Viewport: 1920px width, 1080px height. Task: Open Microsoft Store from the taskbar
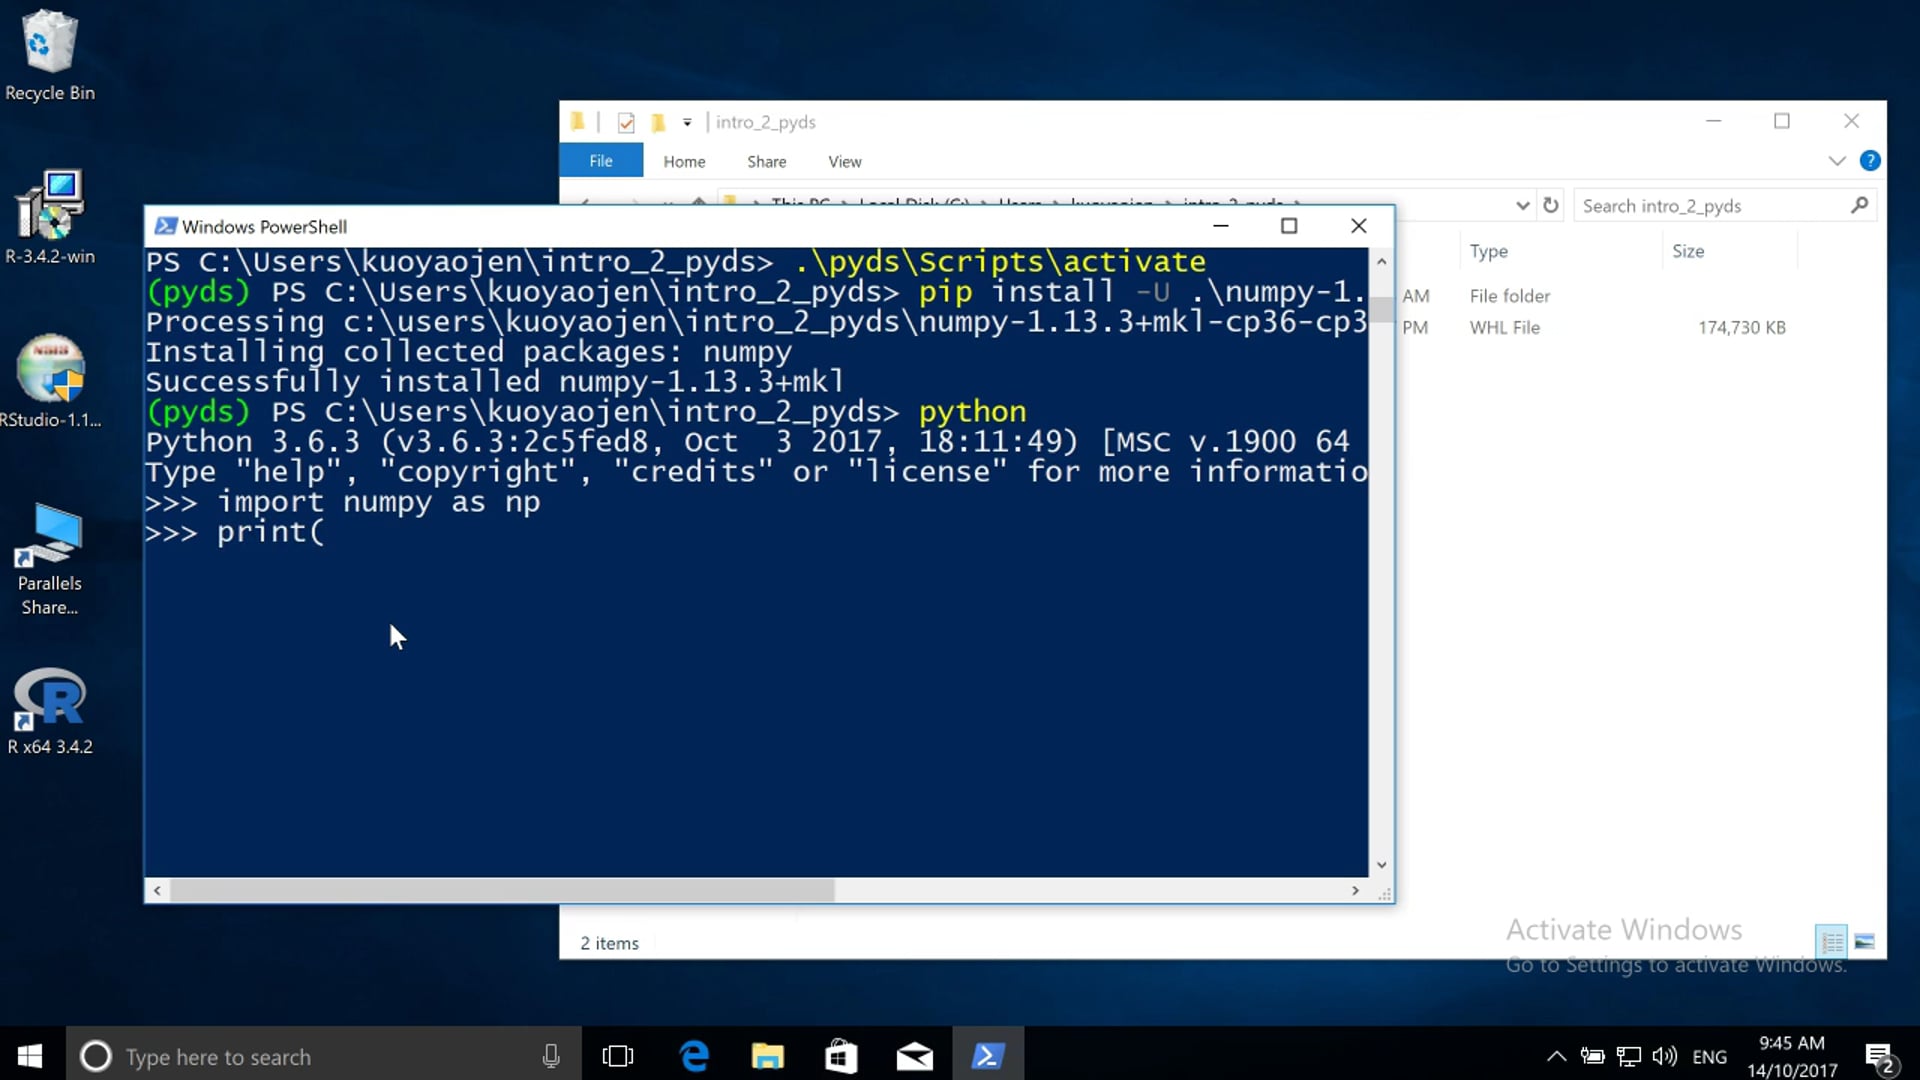(841, 1055)
